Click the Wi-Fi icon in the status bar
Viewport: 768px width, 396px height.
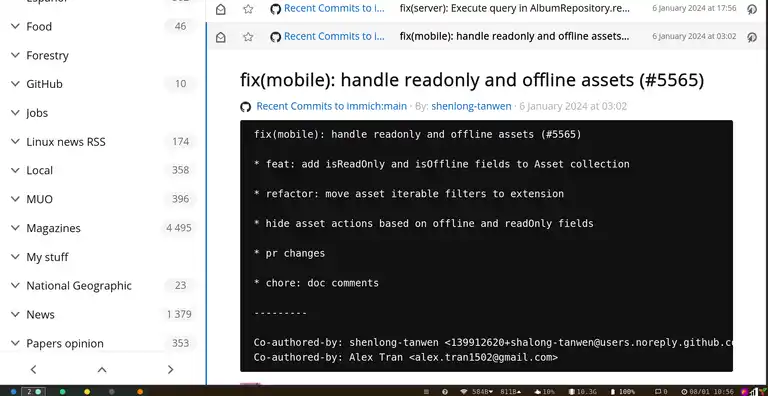pos(463,392)
